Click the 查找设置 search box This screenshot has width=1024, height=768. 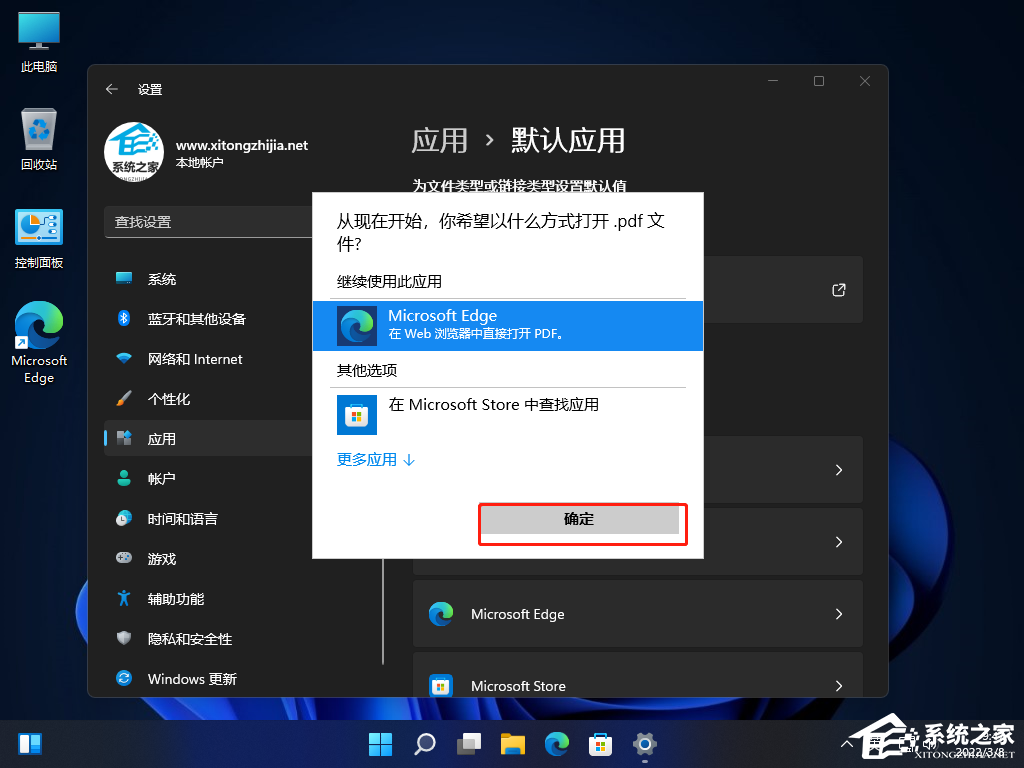pos(210,222)
